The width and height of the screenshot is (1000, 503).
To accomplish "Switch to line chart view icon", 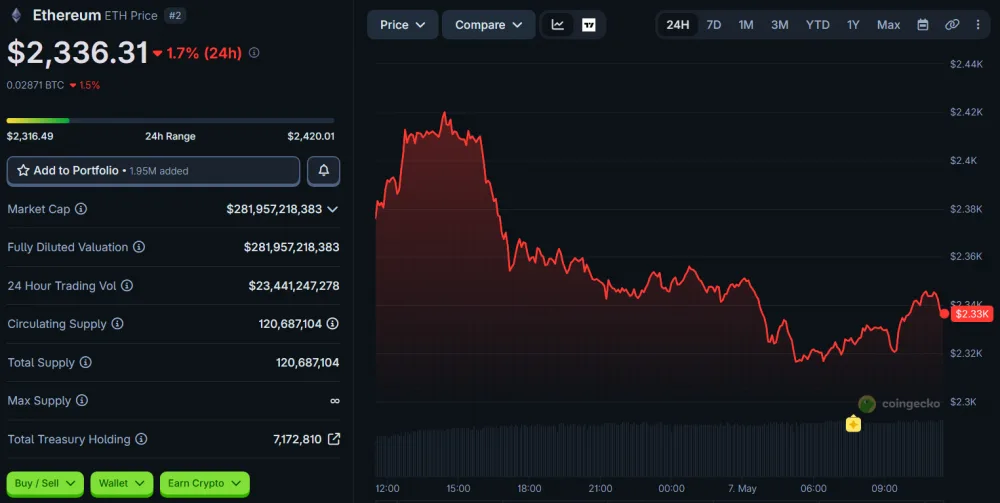I will 558,25.
